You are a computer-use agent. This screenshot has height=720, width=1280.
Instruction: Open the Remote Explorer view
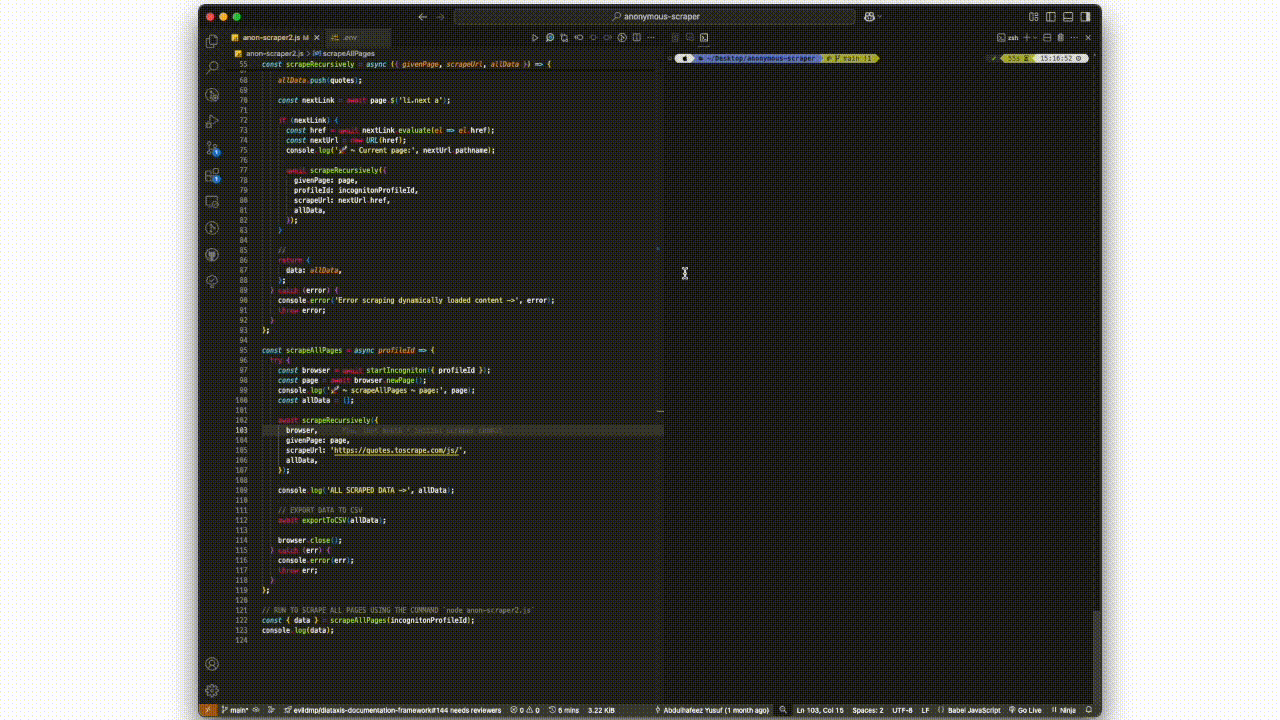tap(212, 201)
